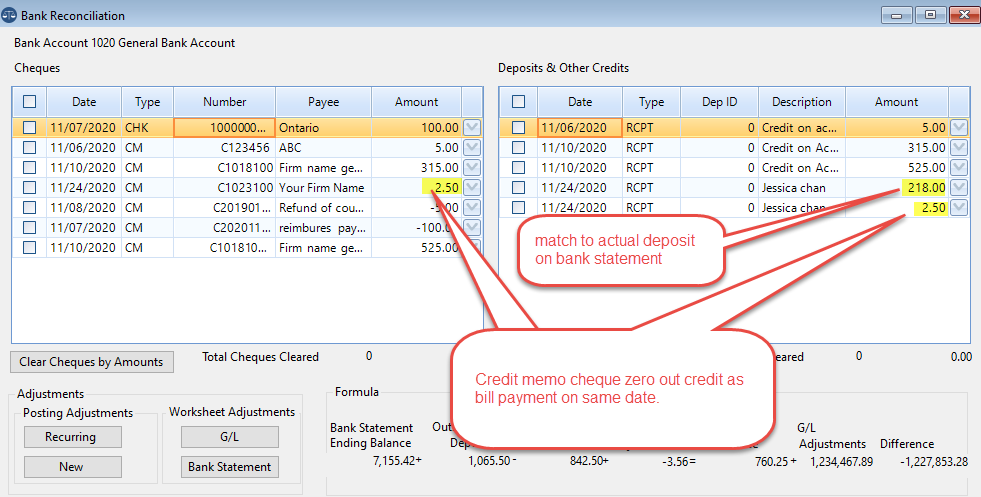Select cheque number C1023100
This screenshot has height=497, width=981.
click(x=225, y=188)
